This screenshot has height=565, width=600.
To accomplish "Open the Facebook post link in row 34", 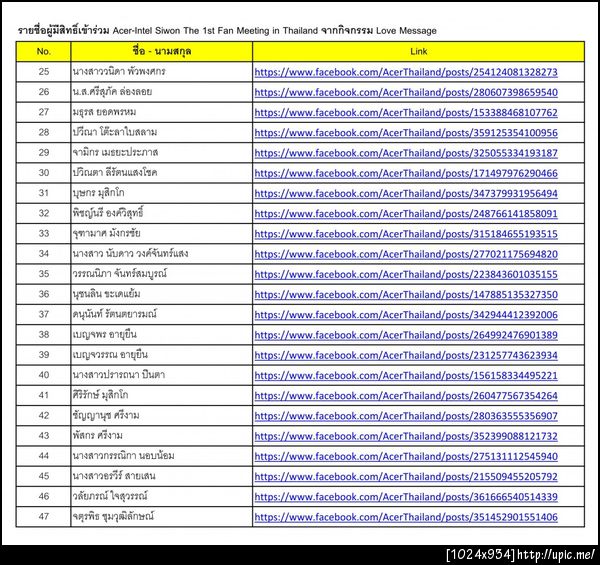I will point(406,254).
